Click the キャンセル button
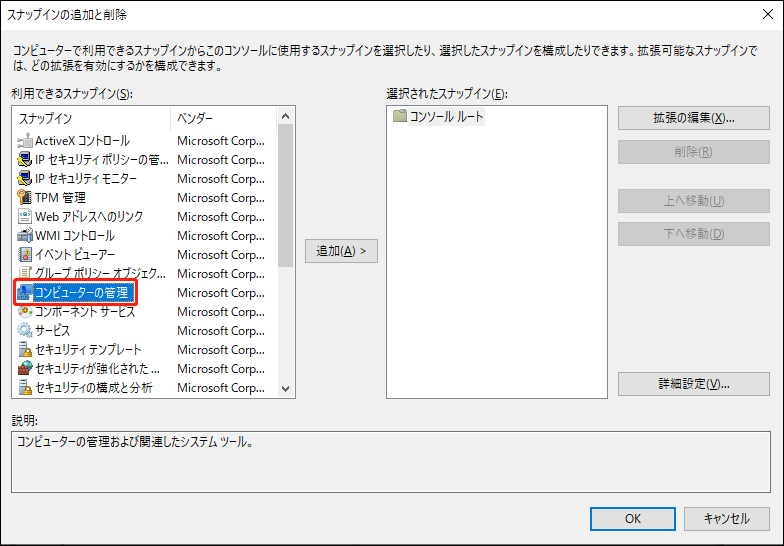 tap(726, 518)
